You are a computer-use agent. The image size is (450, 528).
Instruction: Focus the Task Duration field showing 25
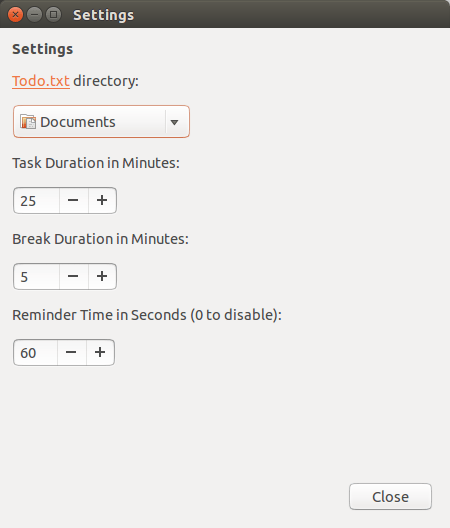(x=36, y=201)
